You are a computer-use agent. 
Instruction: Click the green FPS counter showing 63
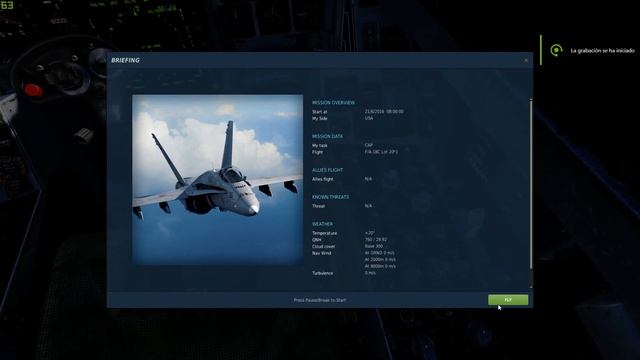(x=7, y=5)
